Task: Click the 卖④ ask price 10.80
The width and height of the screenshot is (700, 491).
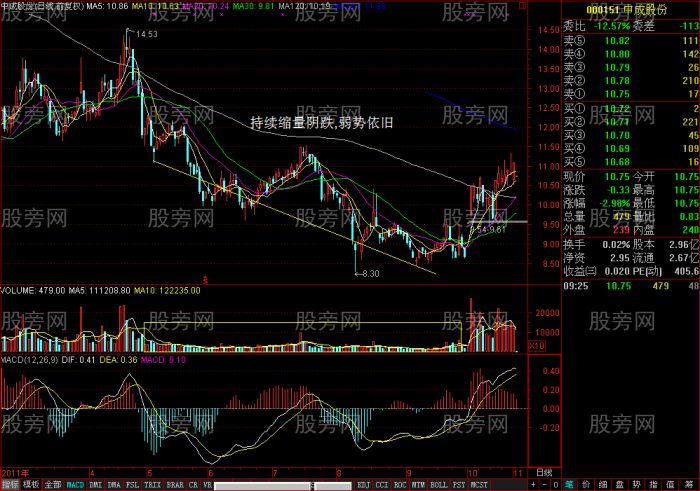Action: (x=617, y=54)
